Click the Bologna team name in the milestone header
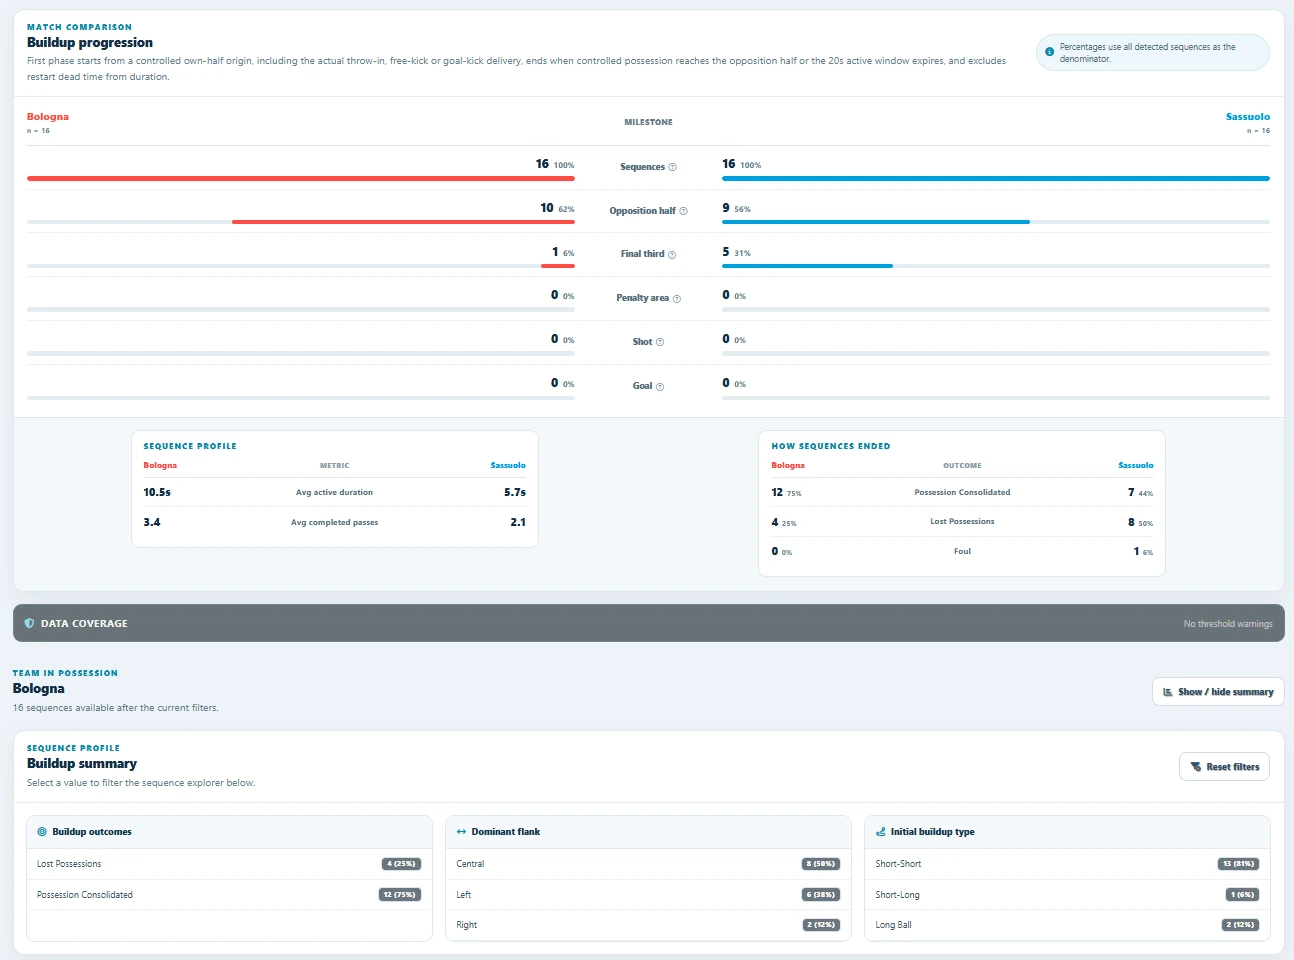This screenshot has height=960, width=1294. click(x=48, y=117)
